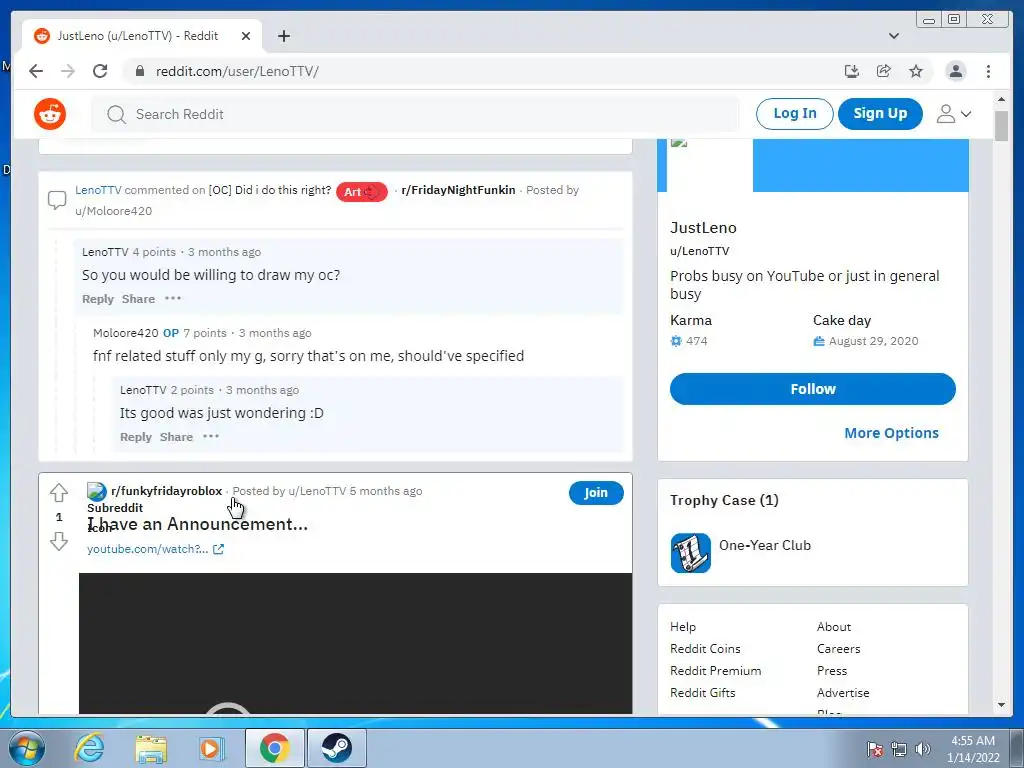Click the external link icon after youtube.com/watch
Viewport: 1024px width, 768px height.
(218, 549)
